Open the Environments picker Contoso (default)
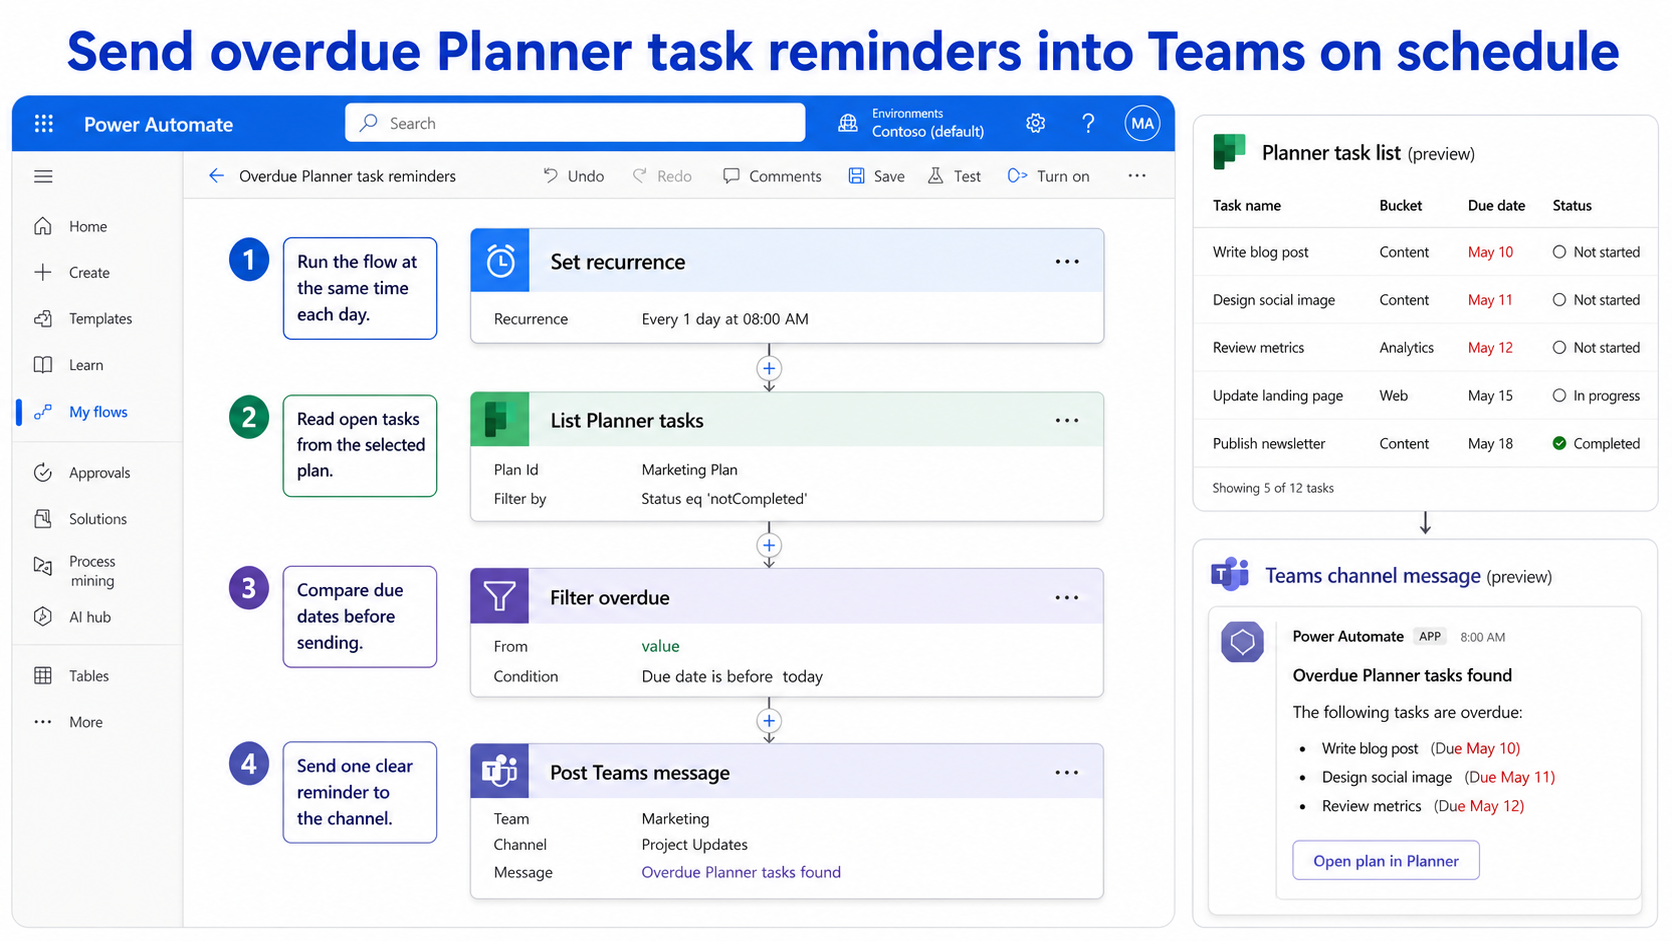This screenshot has width=1672, height=941. (912, 123)
